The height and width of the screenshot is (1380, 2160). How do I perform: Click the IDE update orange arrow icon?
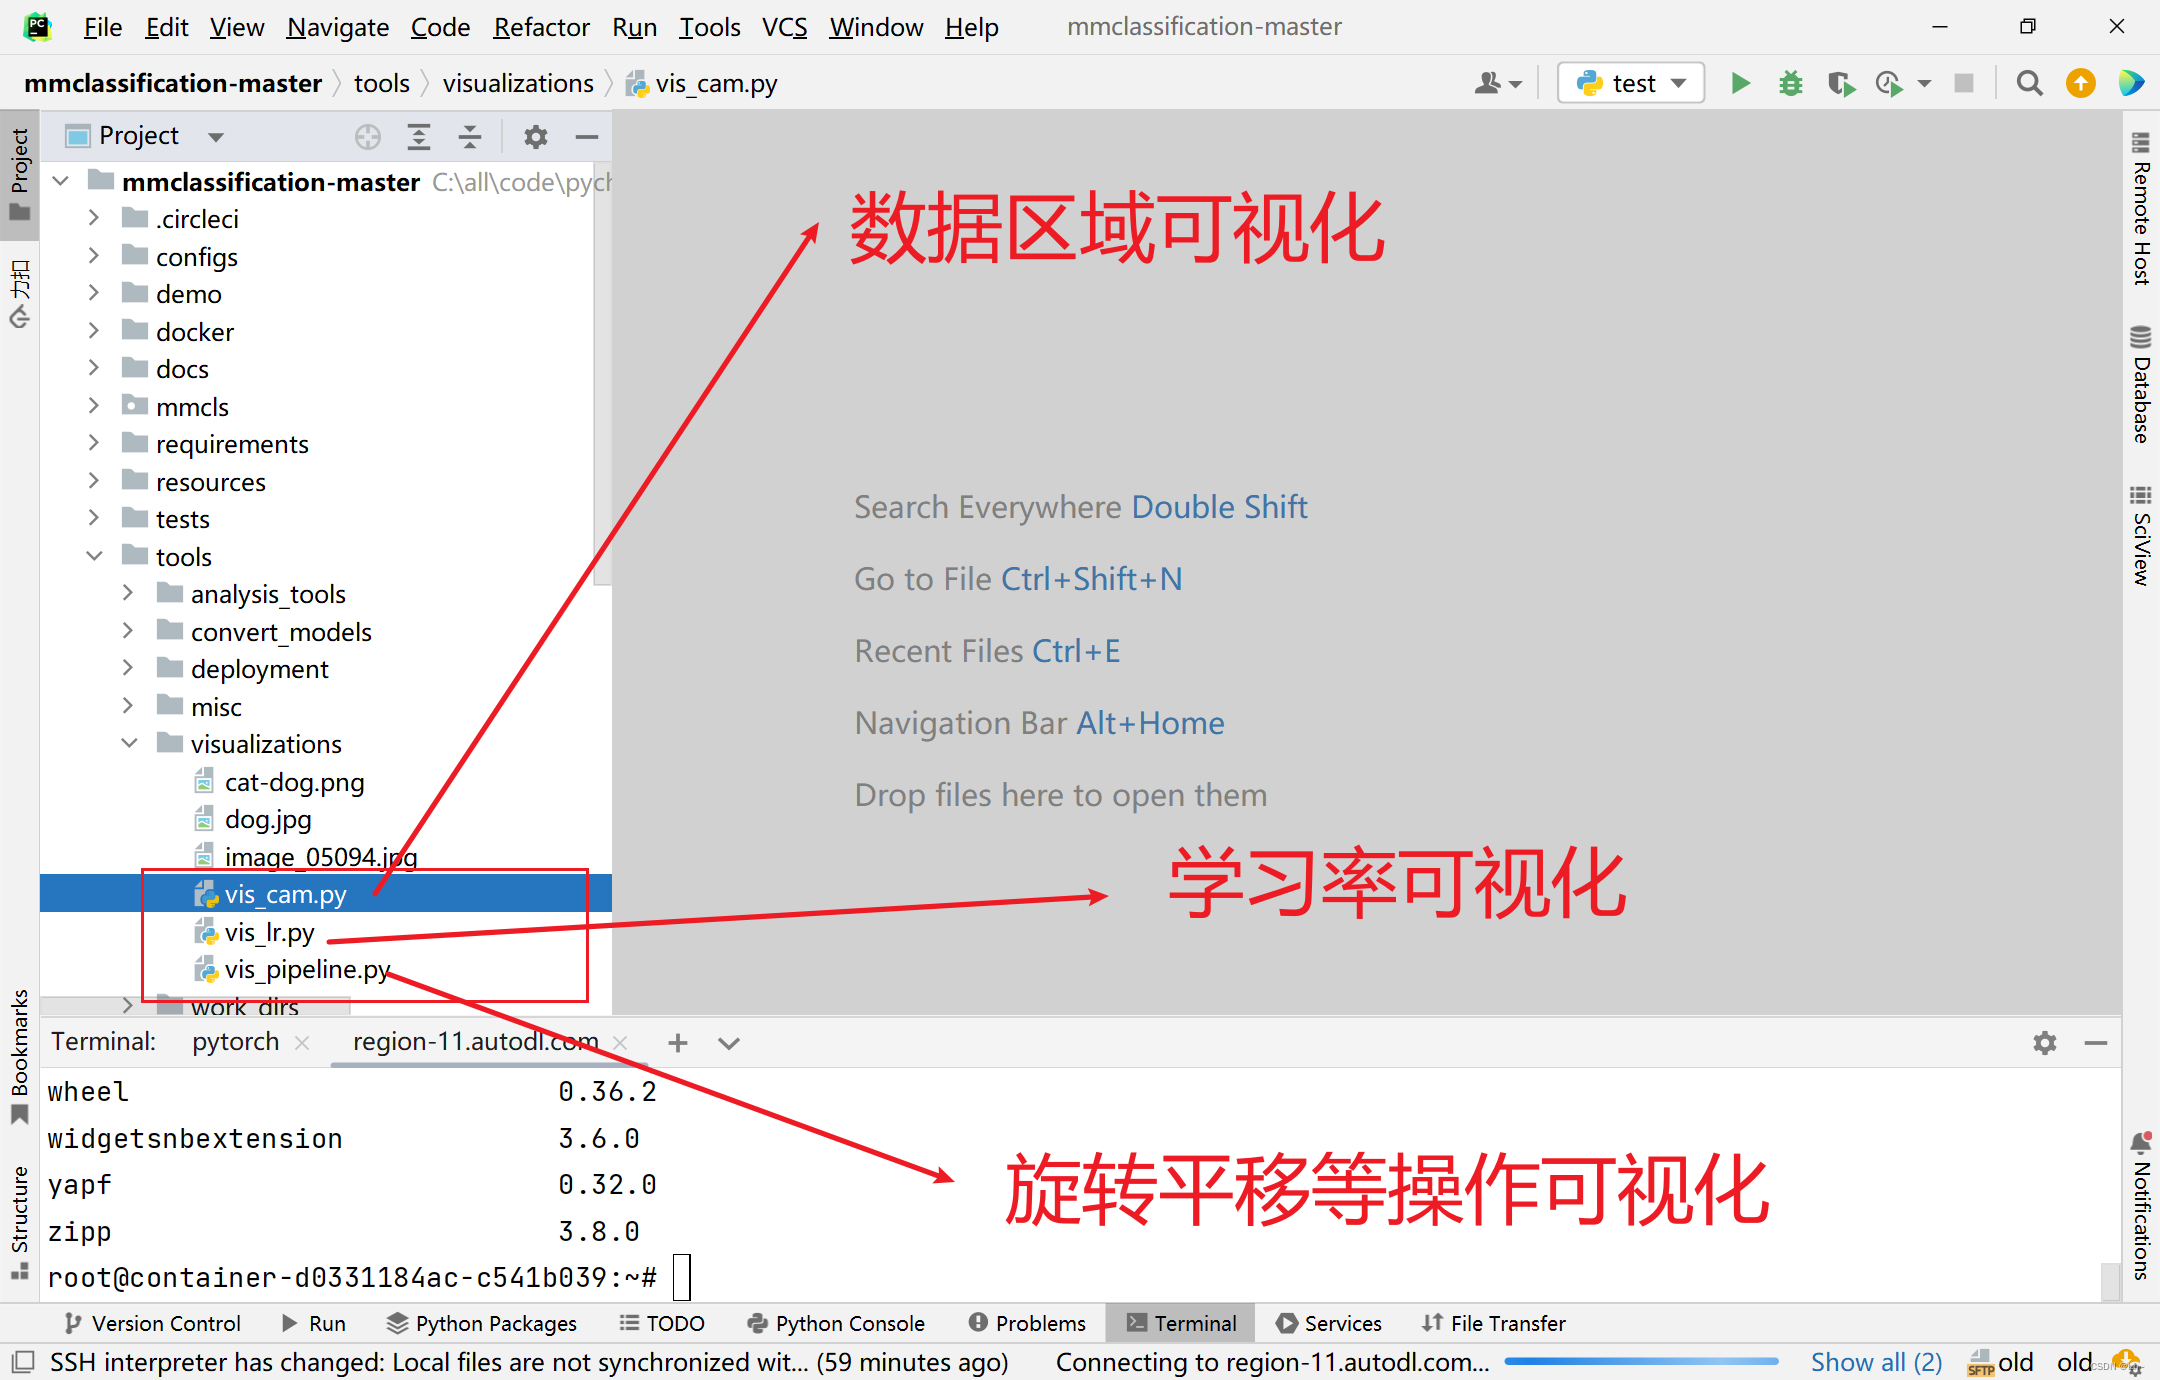(x=2081, y=83)
